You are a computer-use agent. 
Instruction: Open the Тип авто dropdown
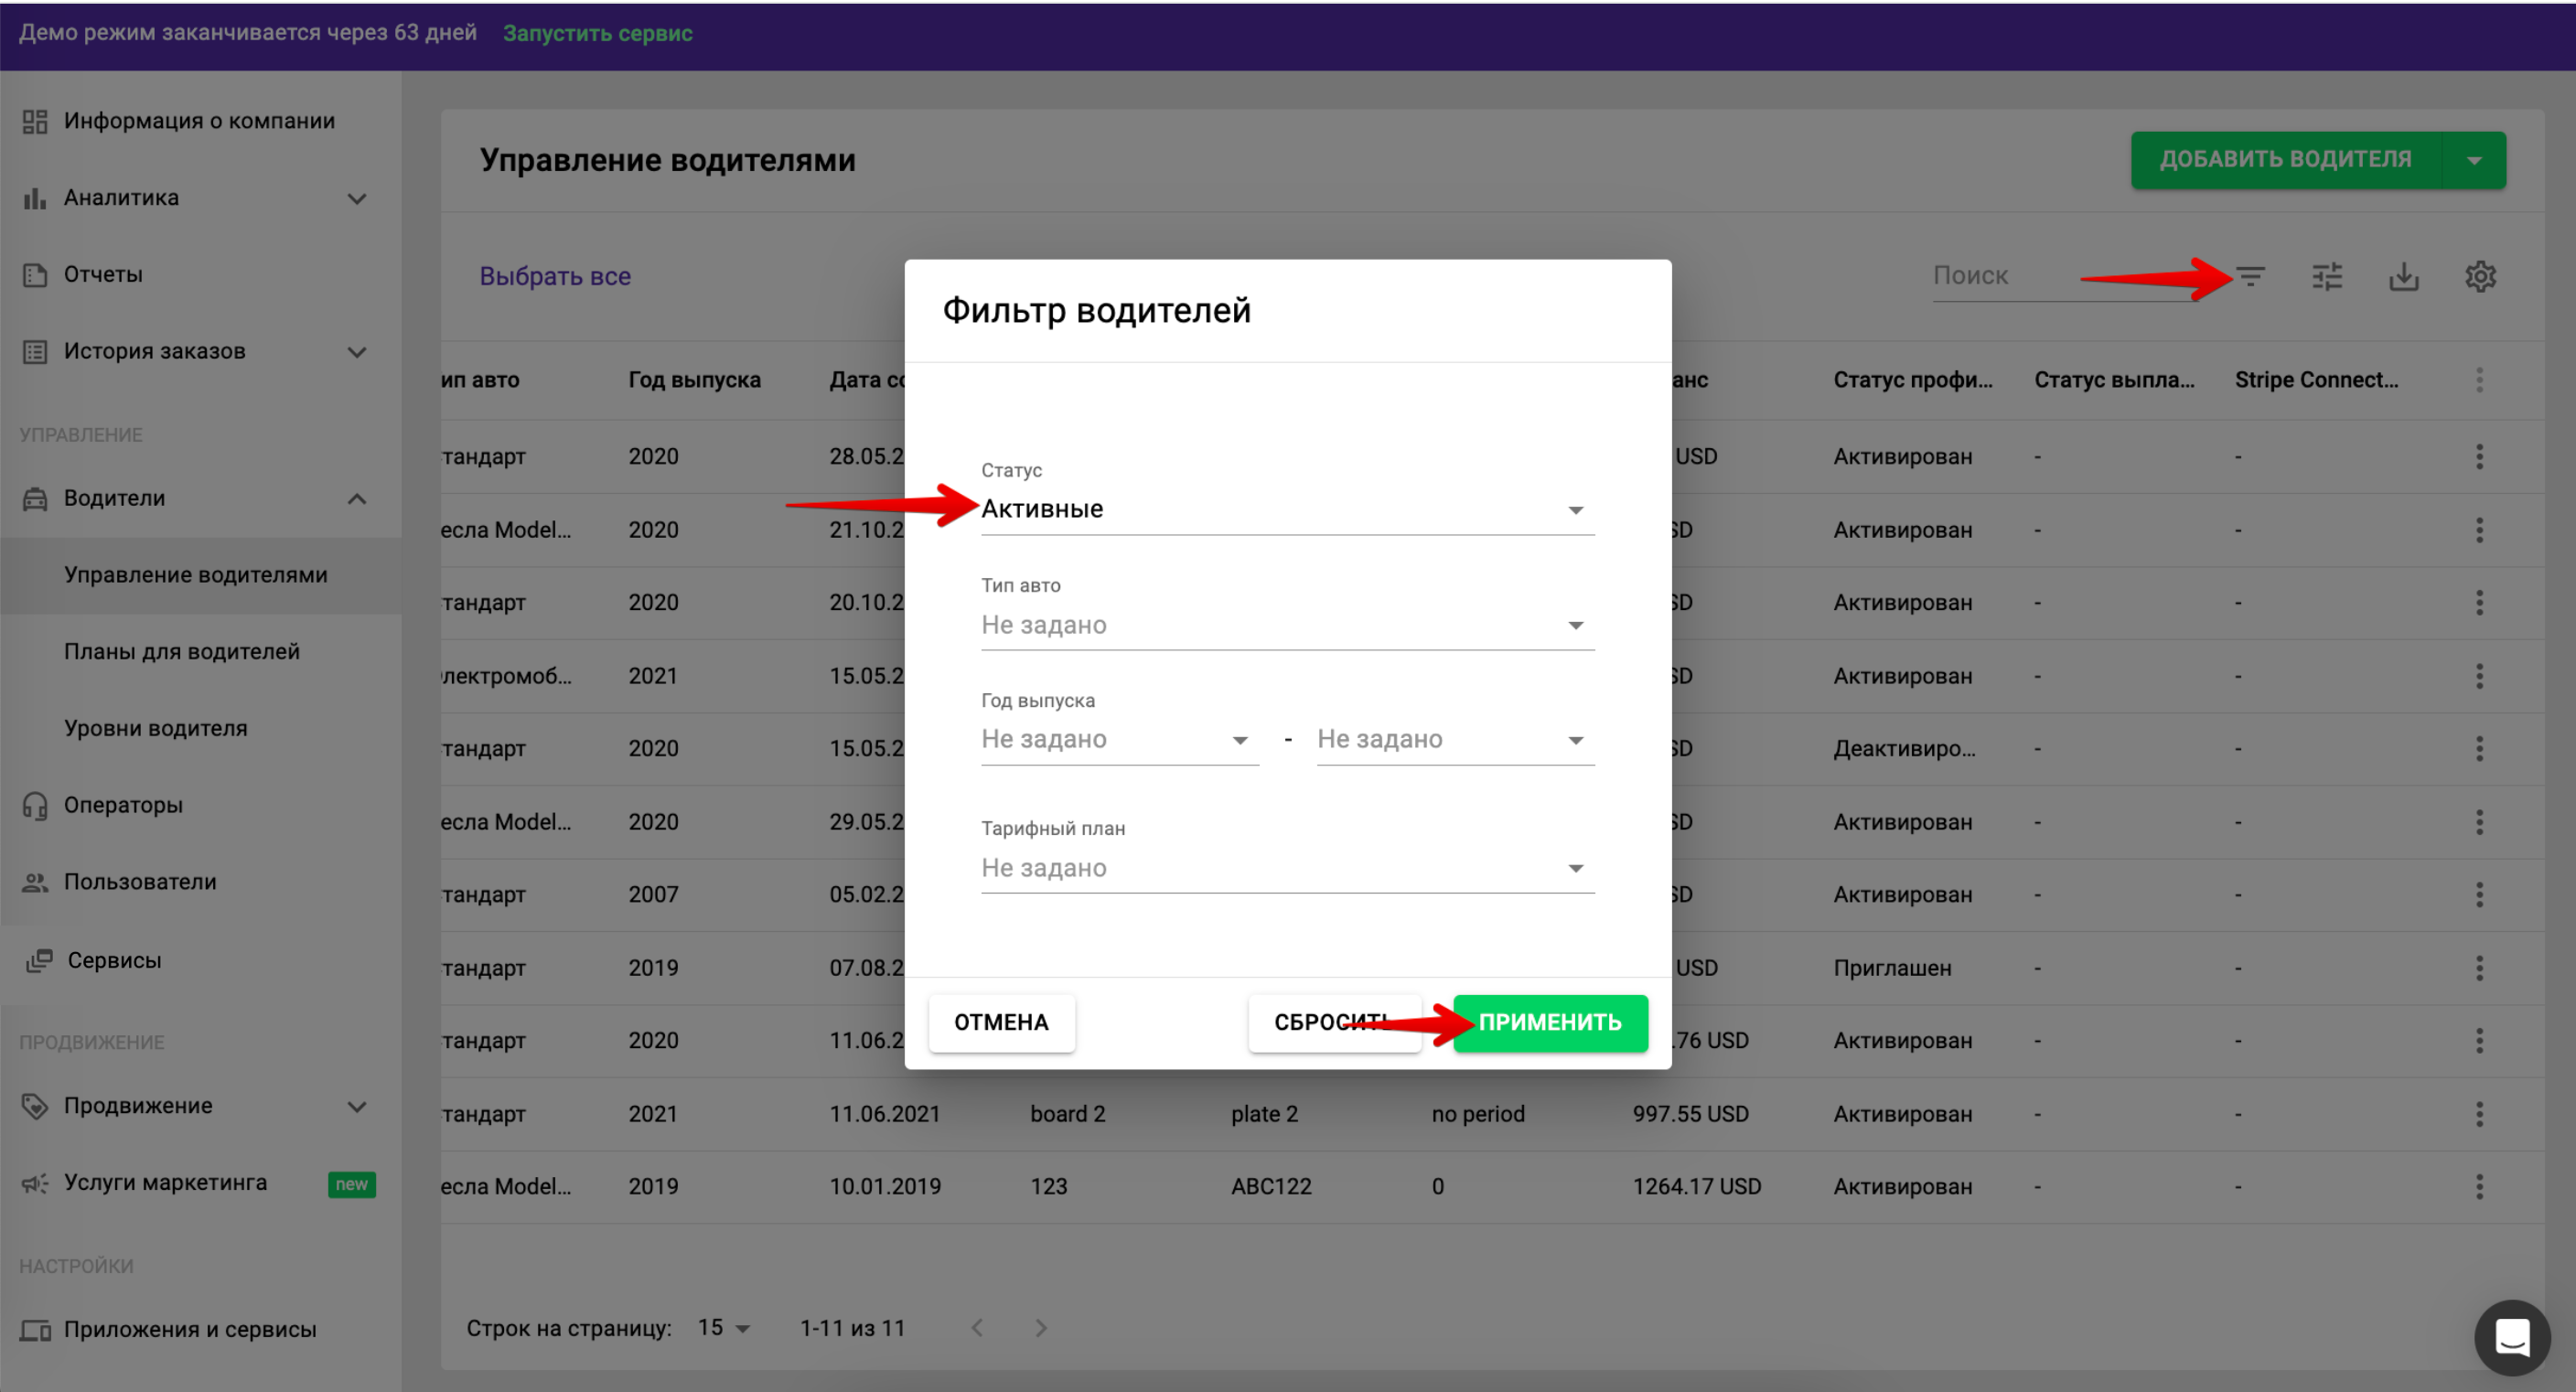click(x=1286, y=625)
